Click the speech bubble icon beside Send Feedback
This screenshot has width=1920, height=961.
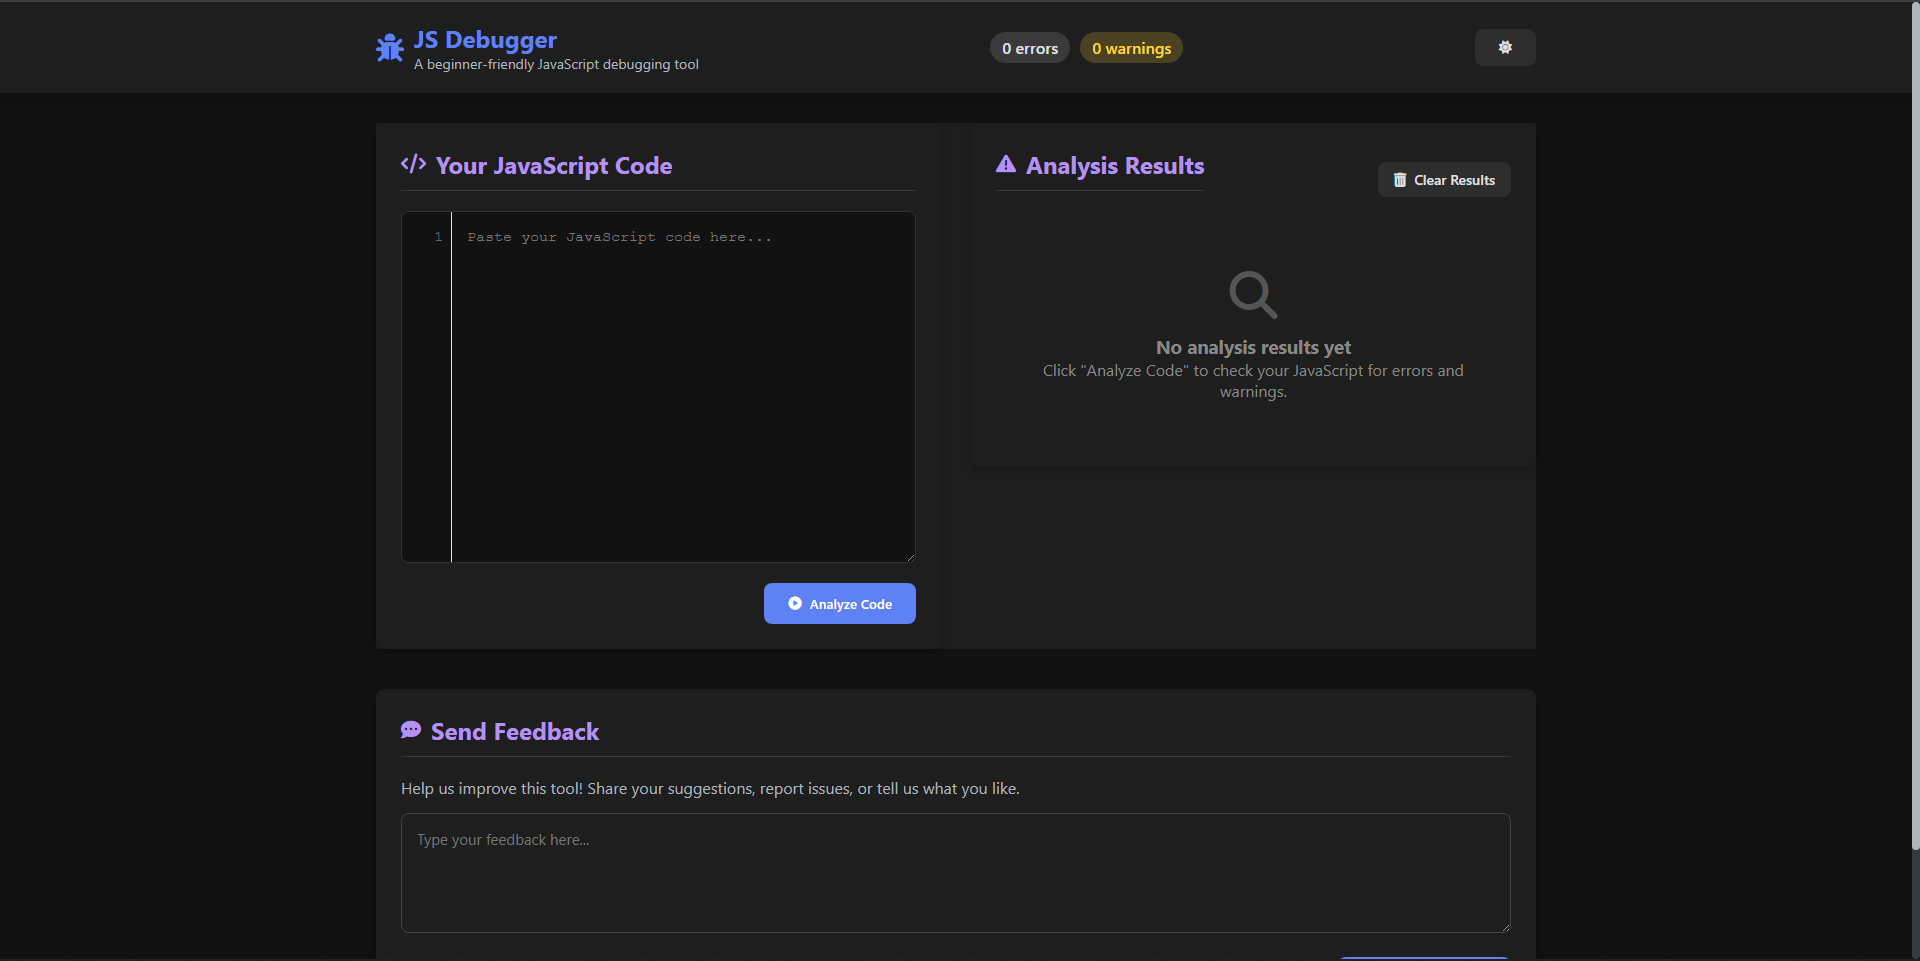(411, 730)
